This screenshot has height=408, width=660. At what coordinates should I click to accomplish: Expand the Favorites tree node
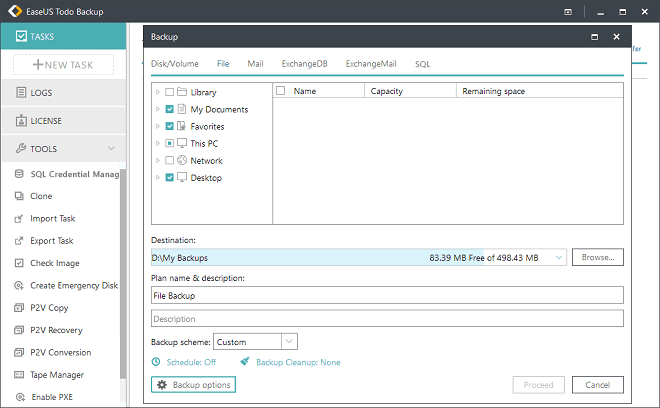tap(157, 126)
